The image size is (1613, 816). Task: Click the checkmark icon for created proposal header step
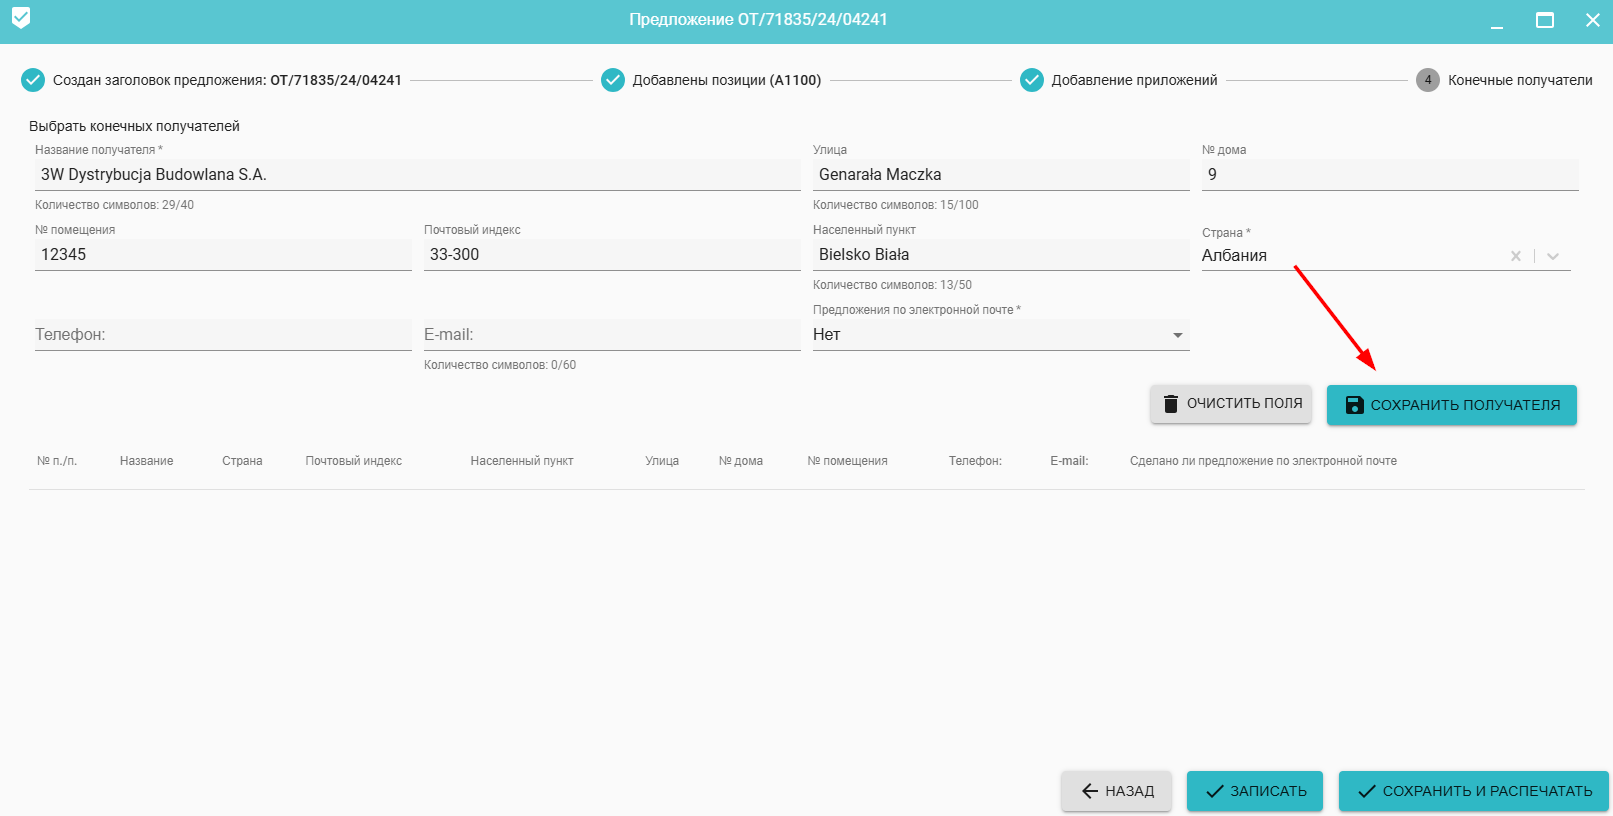pos(33,80)
